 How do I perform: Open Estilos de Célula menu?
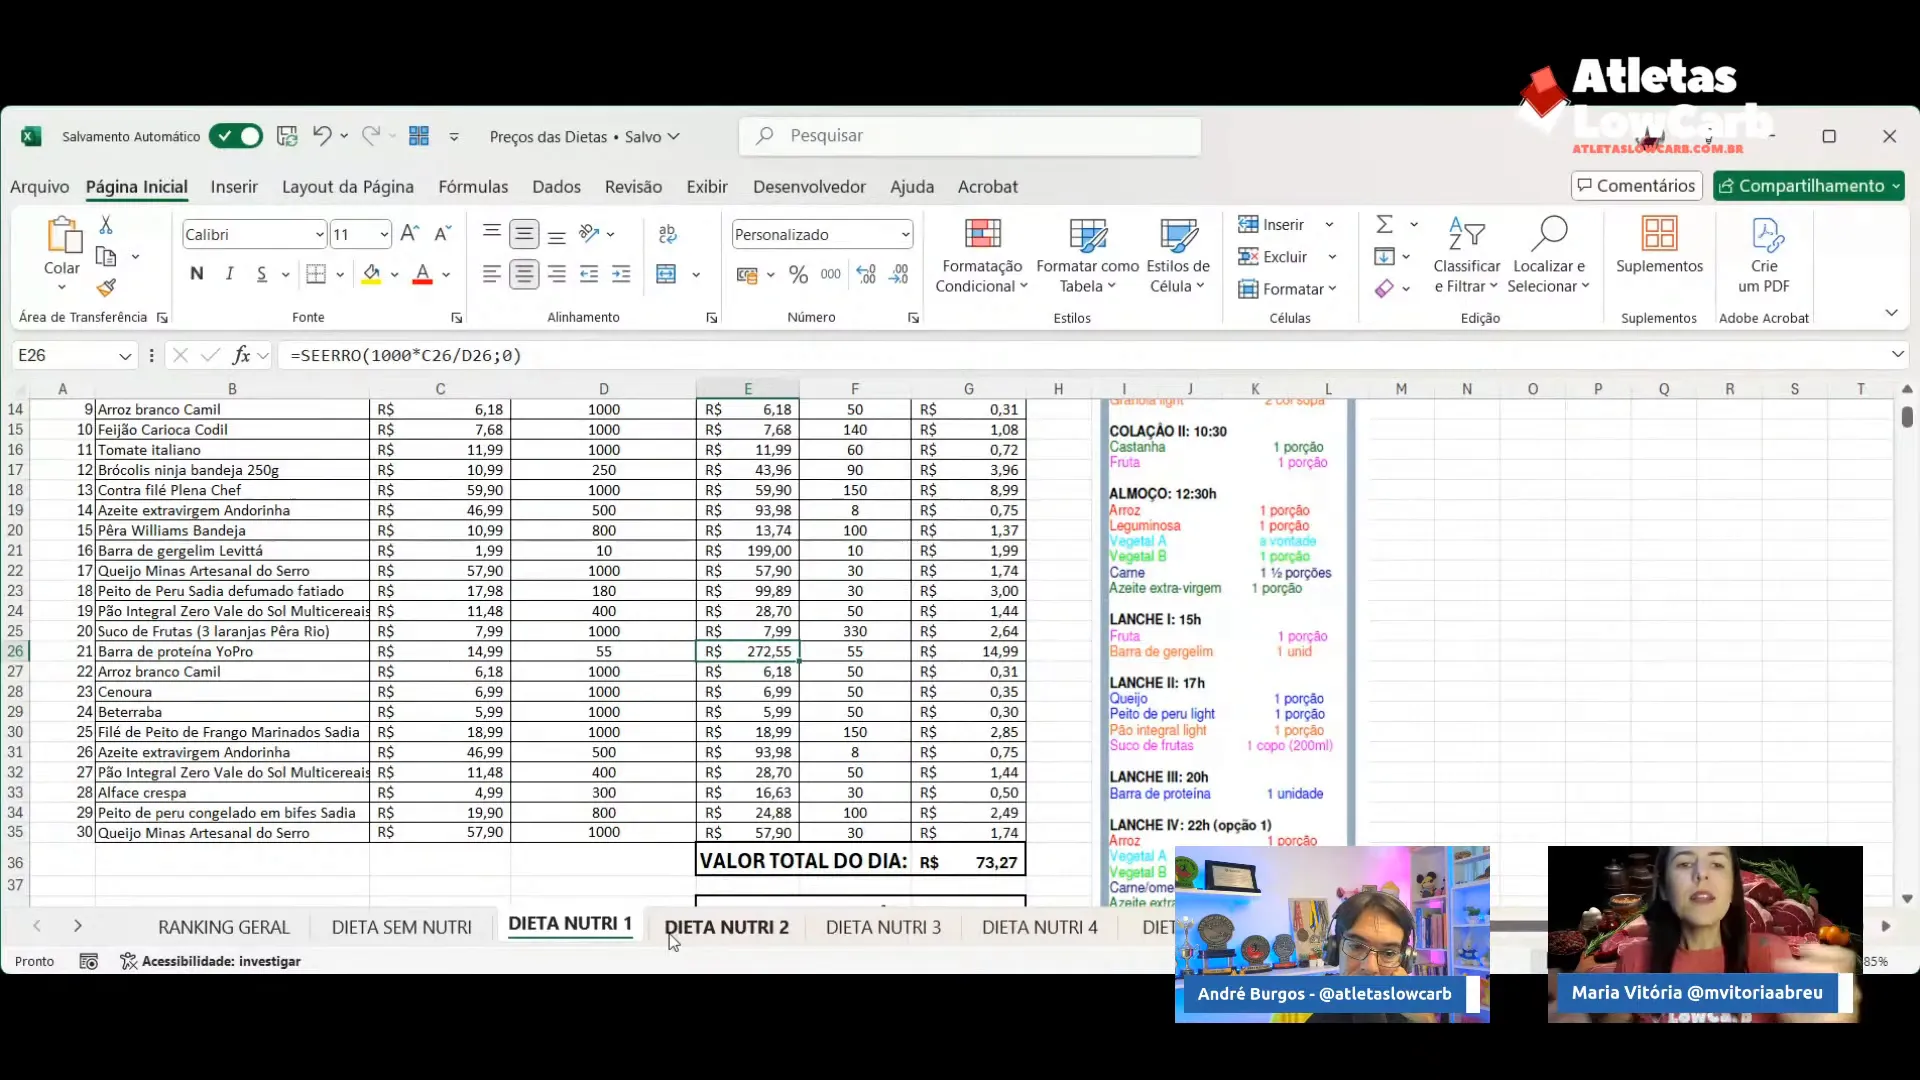1178,256
